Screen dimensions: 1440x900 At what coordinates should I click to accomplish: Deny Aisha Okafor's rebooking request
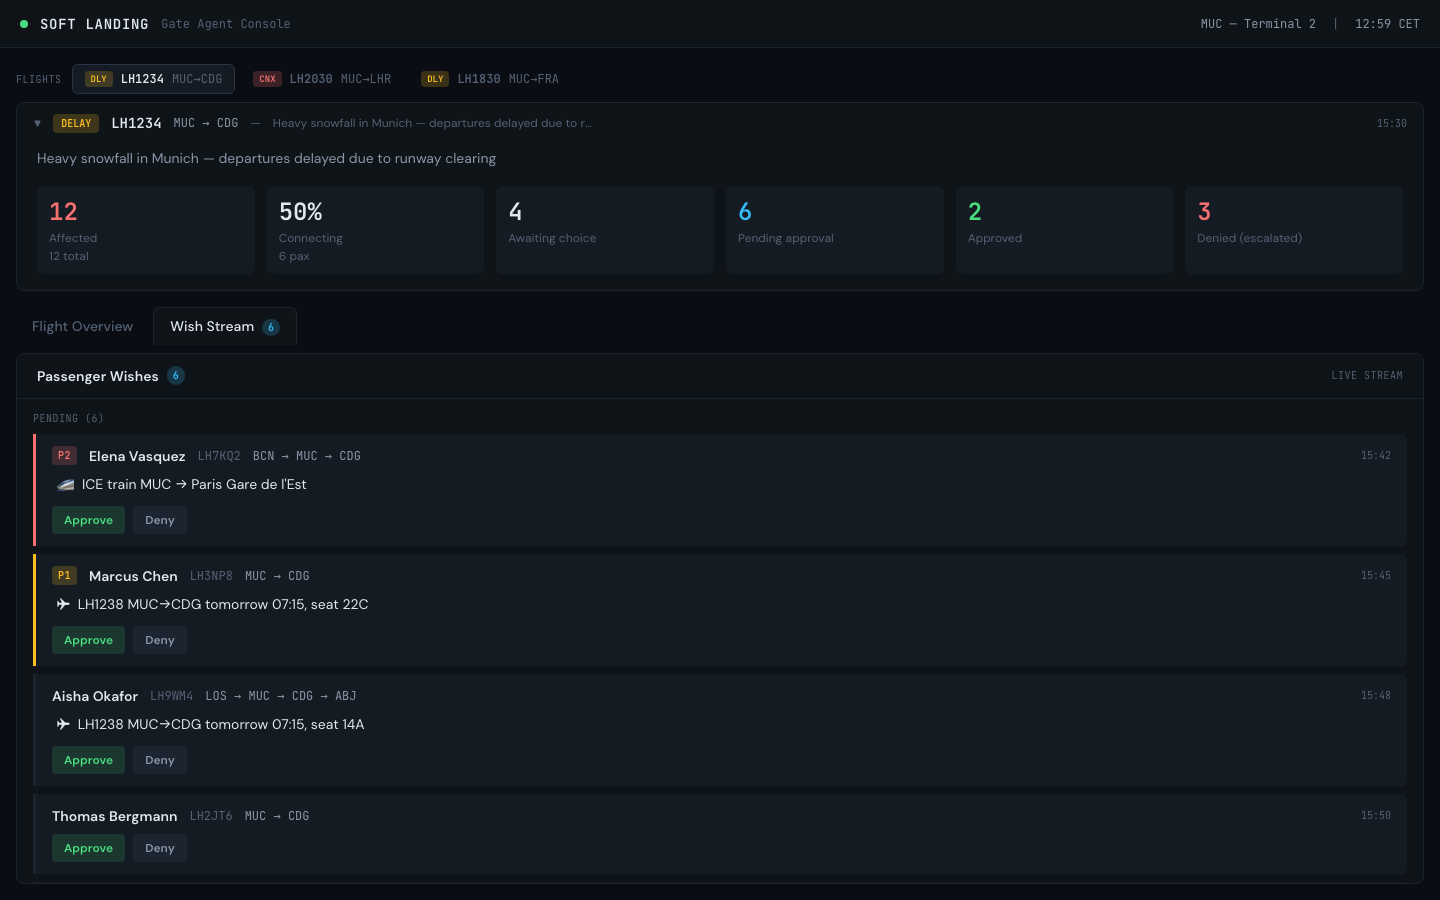pos(159,759)
